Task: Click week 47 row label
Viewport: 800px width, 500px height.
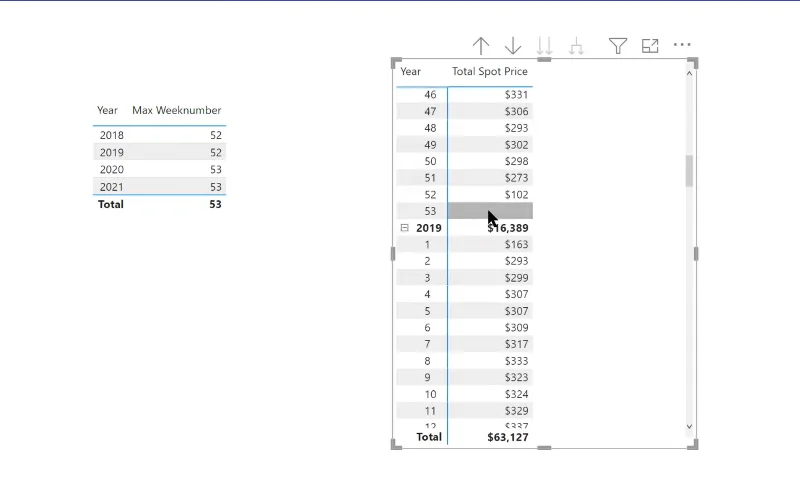Action: tap(430, 111)
